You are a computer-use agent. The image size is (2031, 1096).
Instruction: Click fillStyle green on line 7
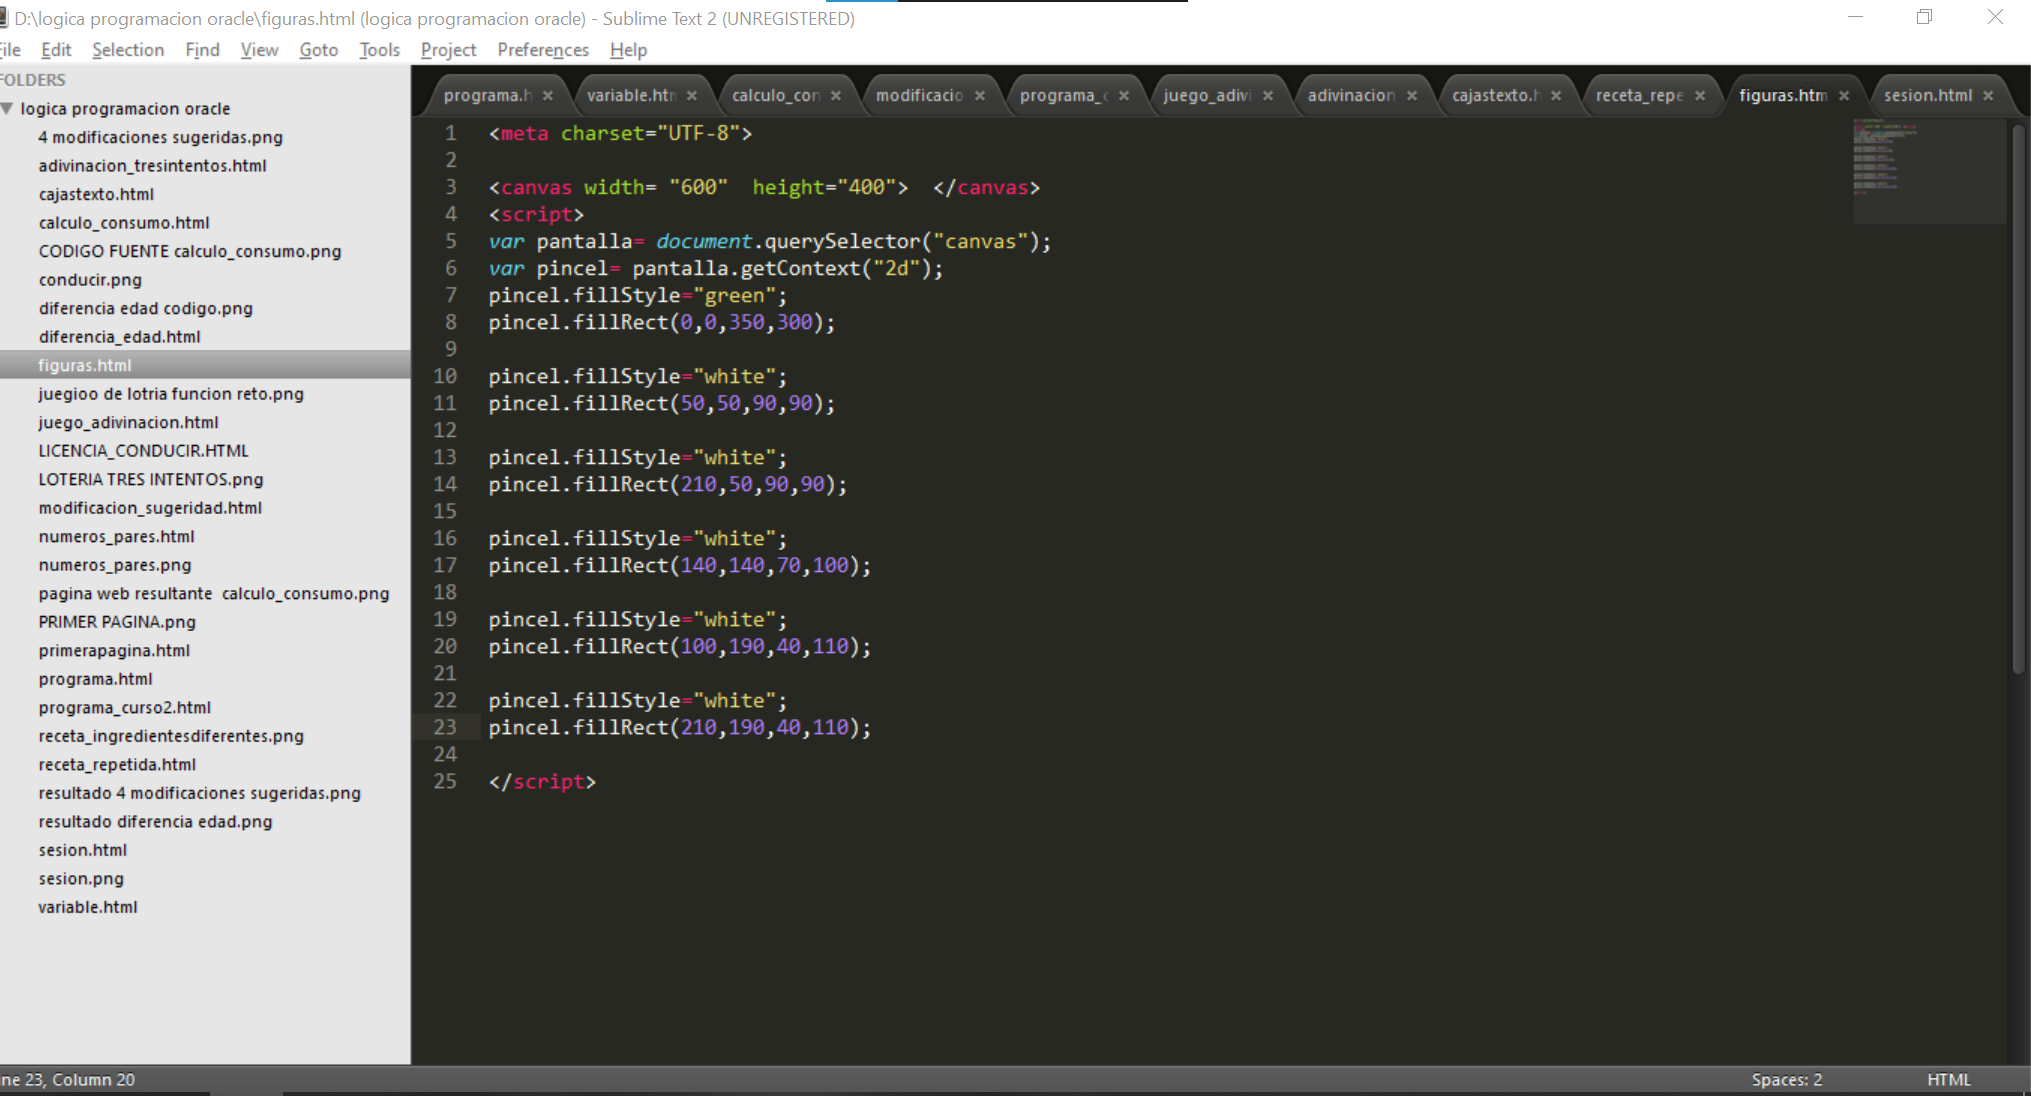tap(638, 295)
